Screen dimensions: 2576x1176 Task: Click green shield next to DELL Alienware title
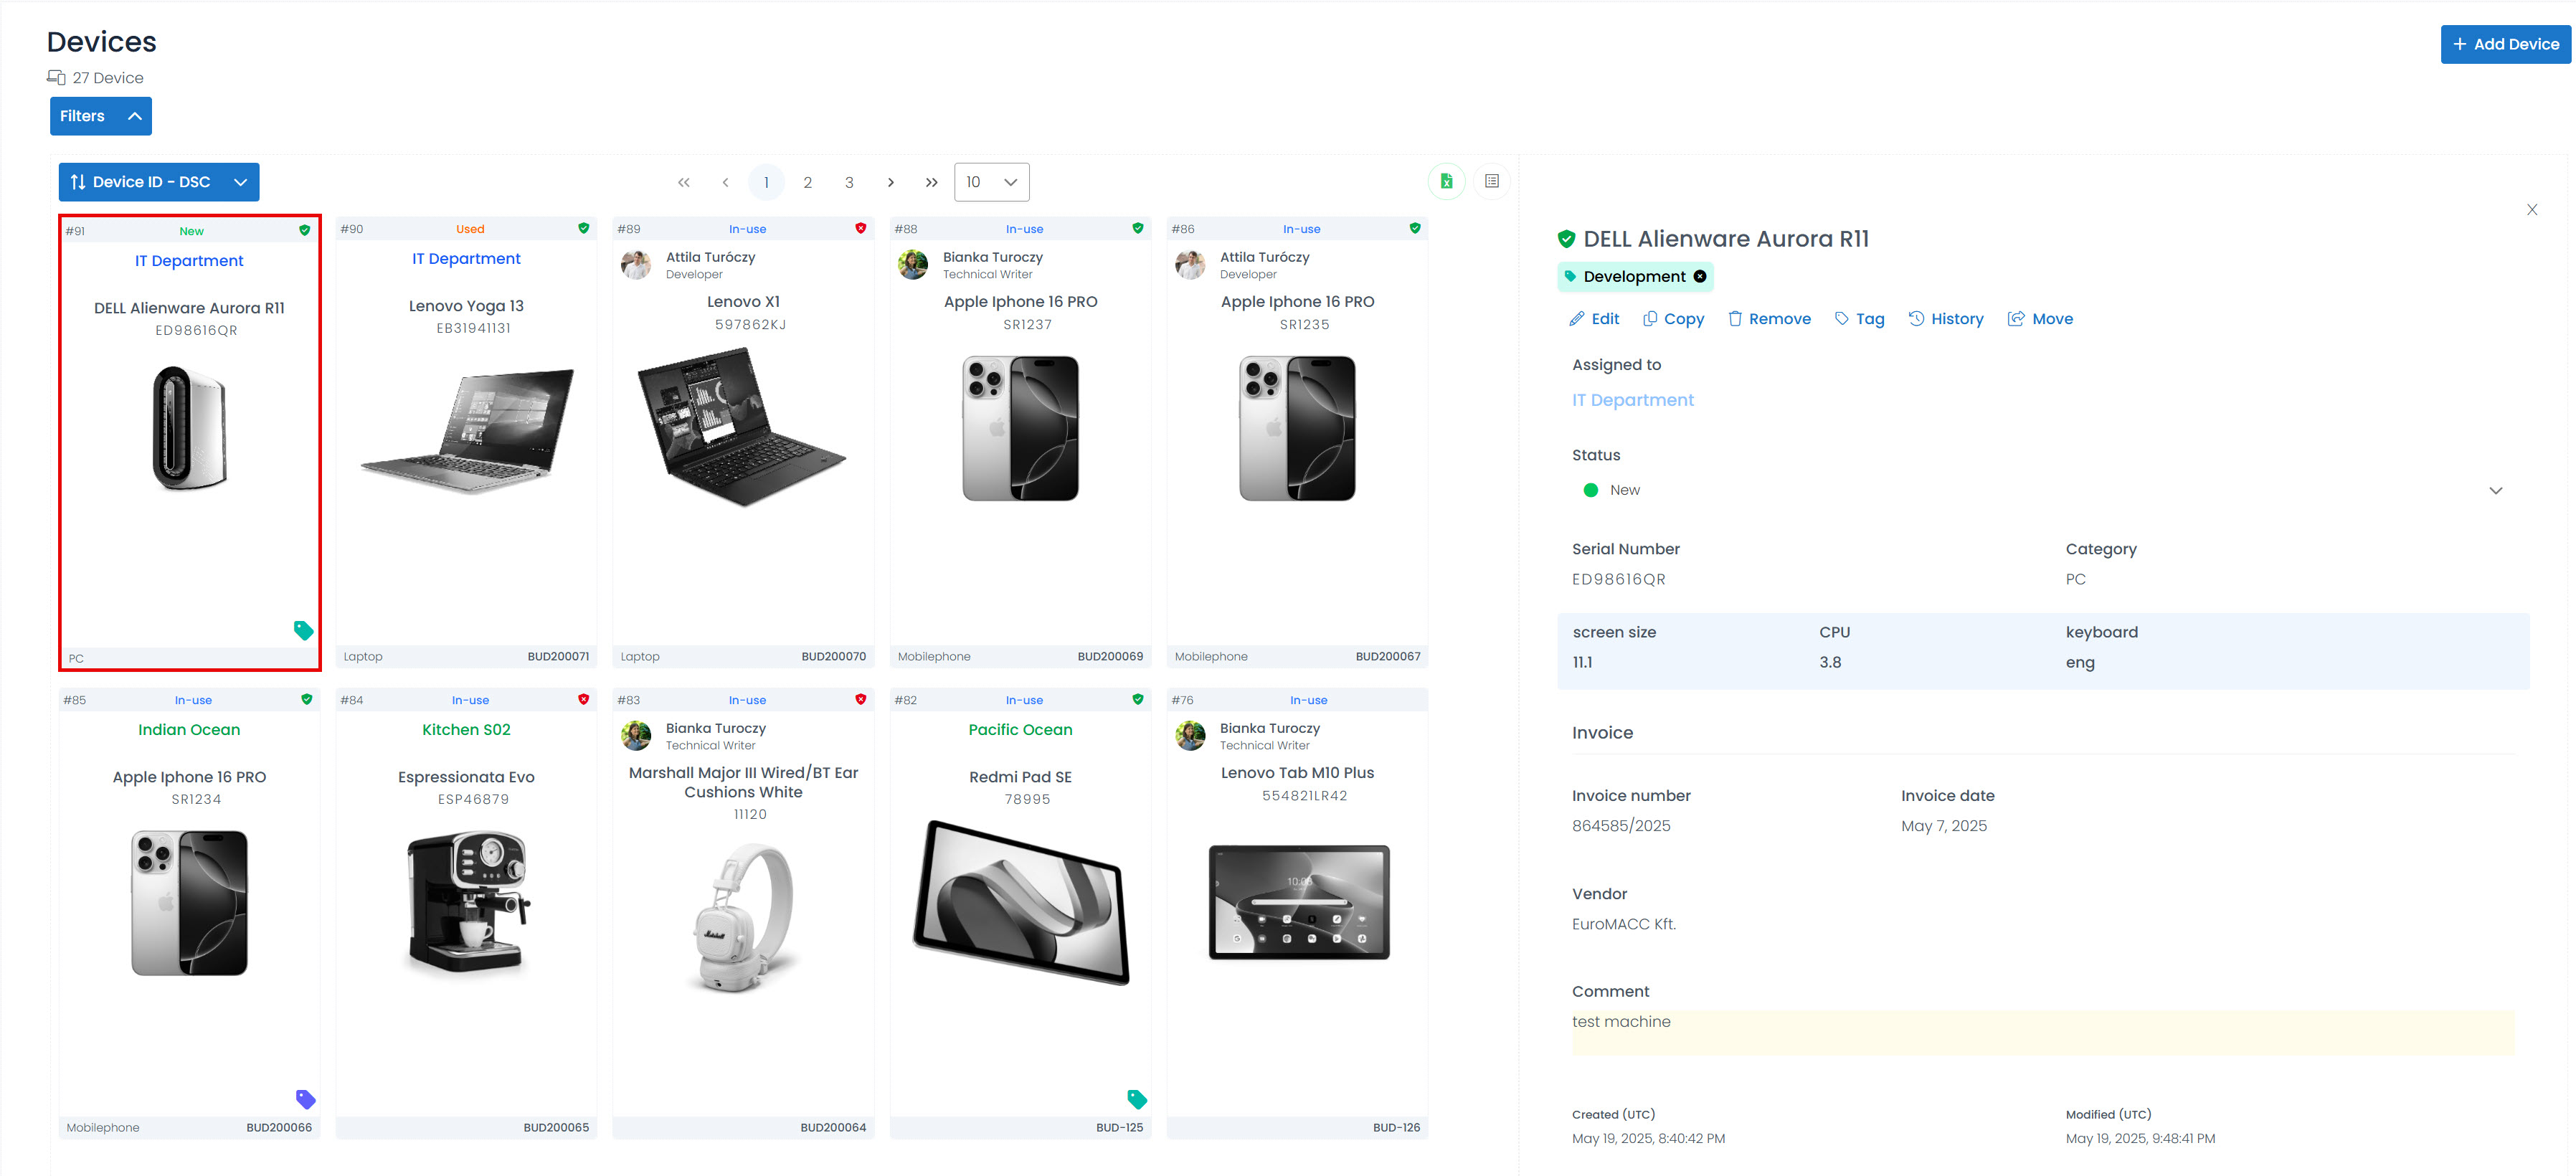pos(1566,239)
